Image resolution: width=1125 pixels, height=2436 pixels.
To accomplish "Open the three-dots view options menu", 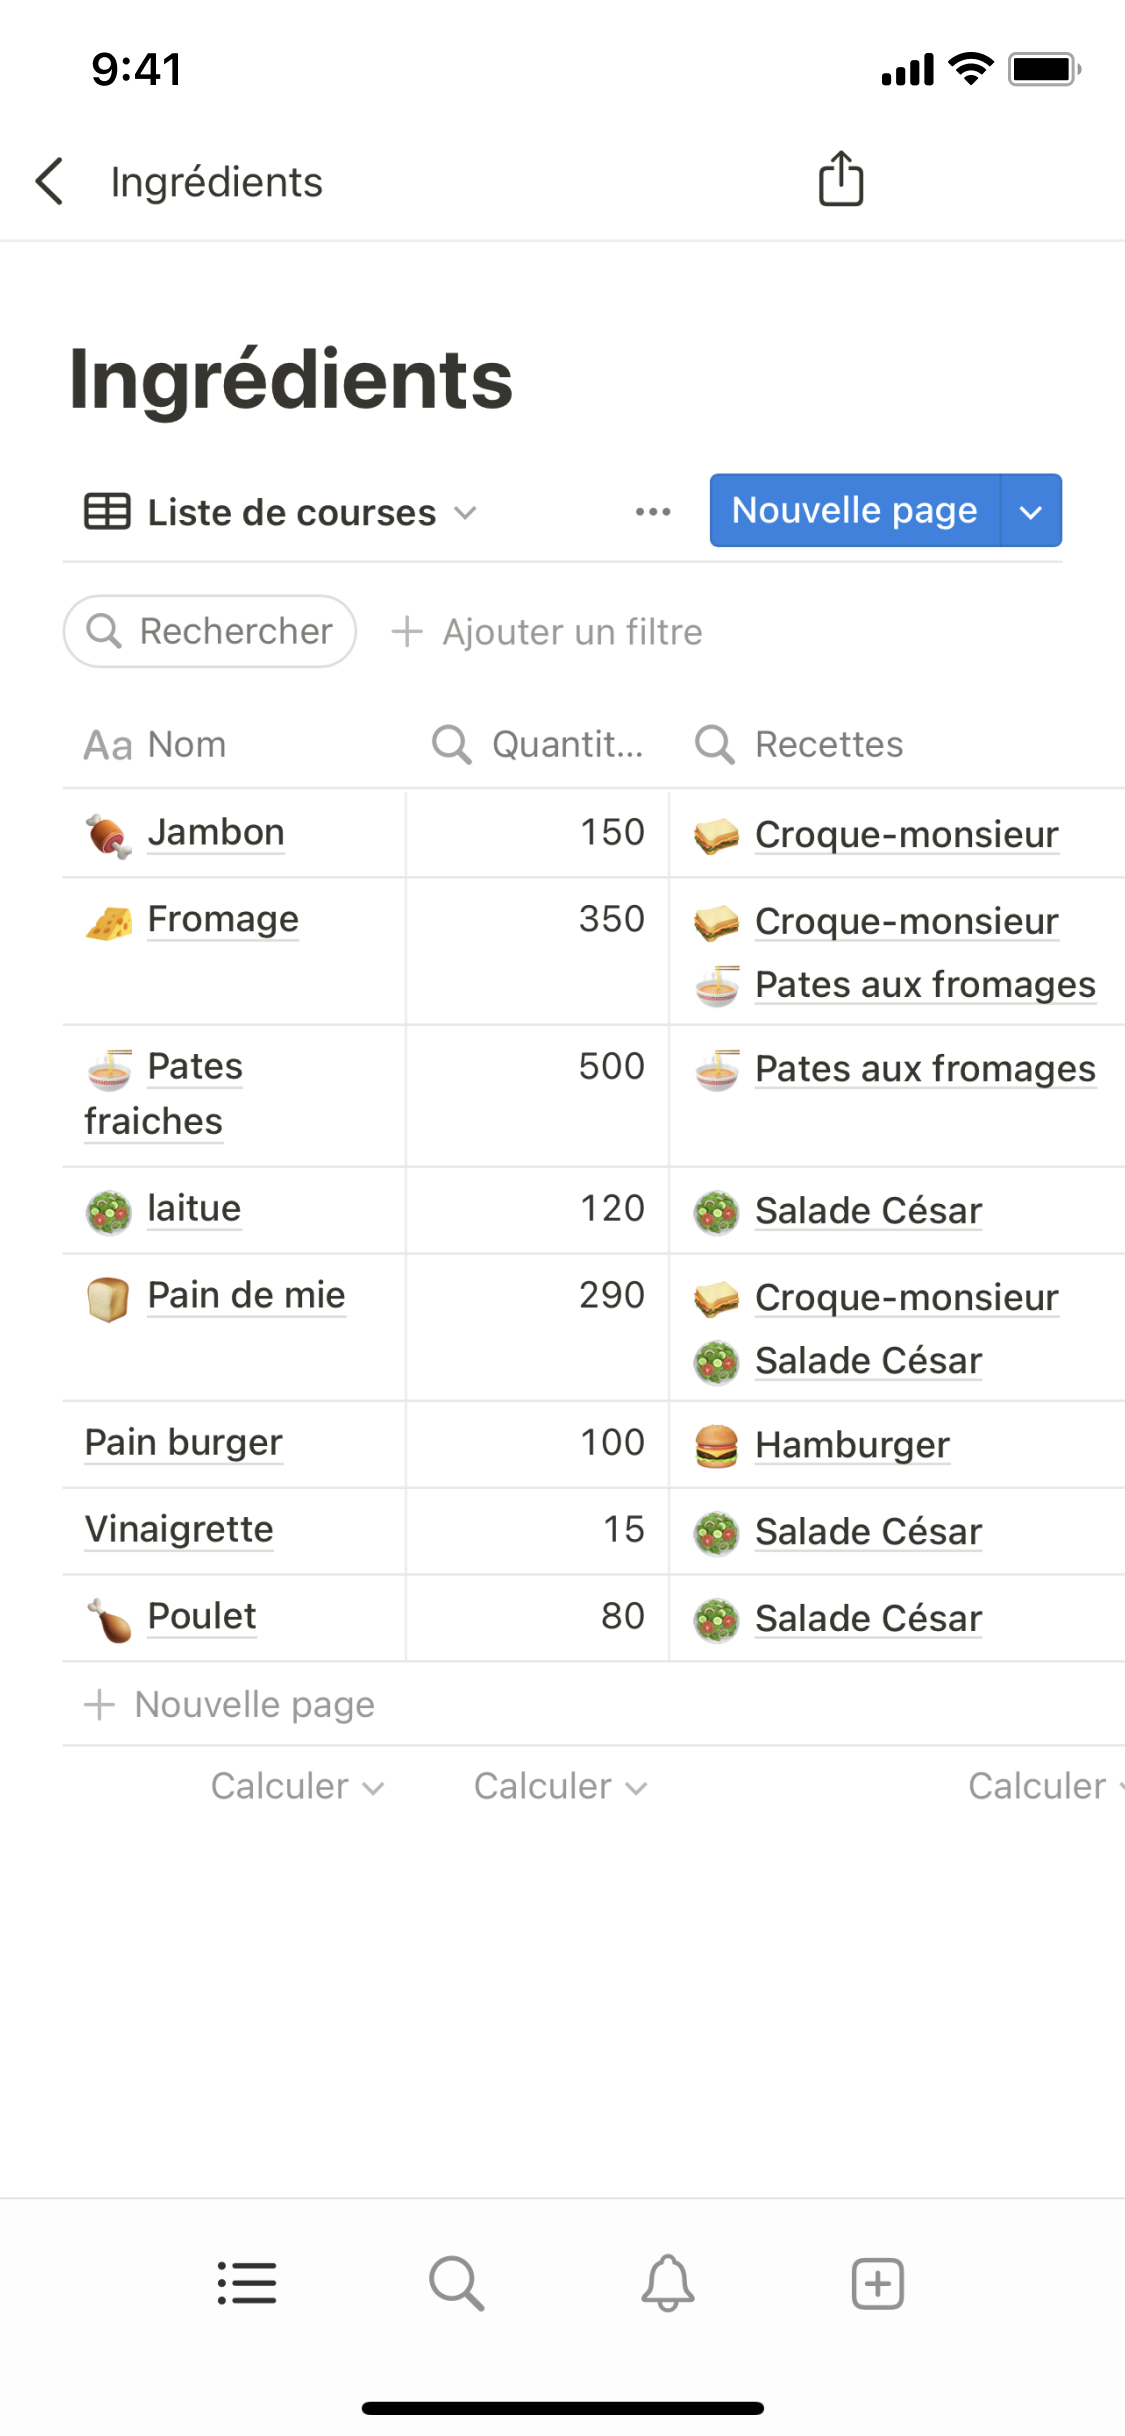I will [653, 512].
